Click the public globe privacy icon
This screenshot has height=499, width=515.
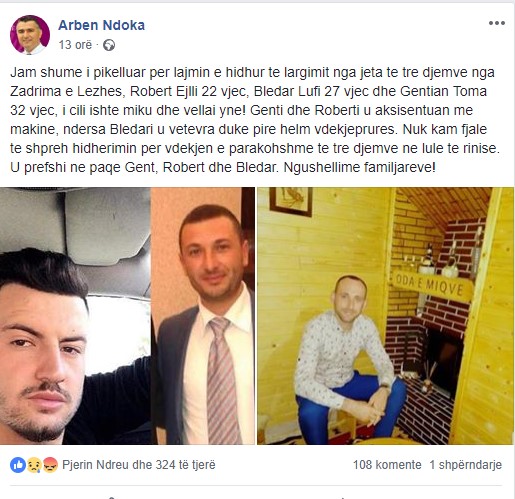109,45
